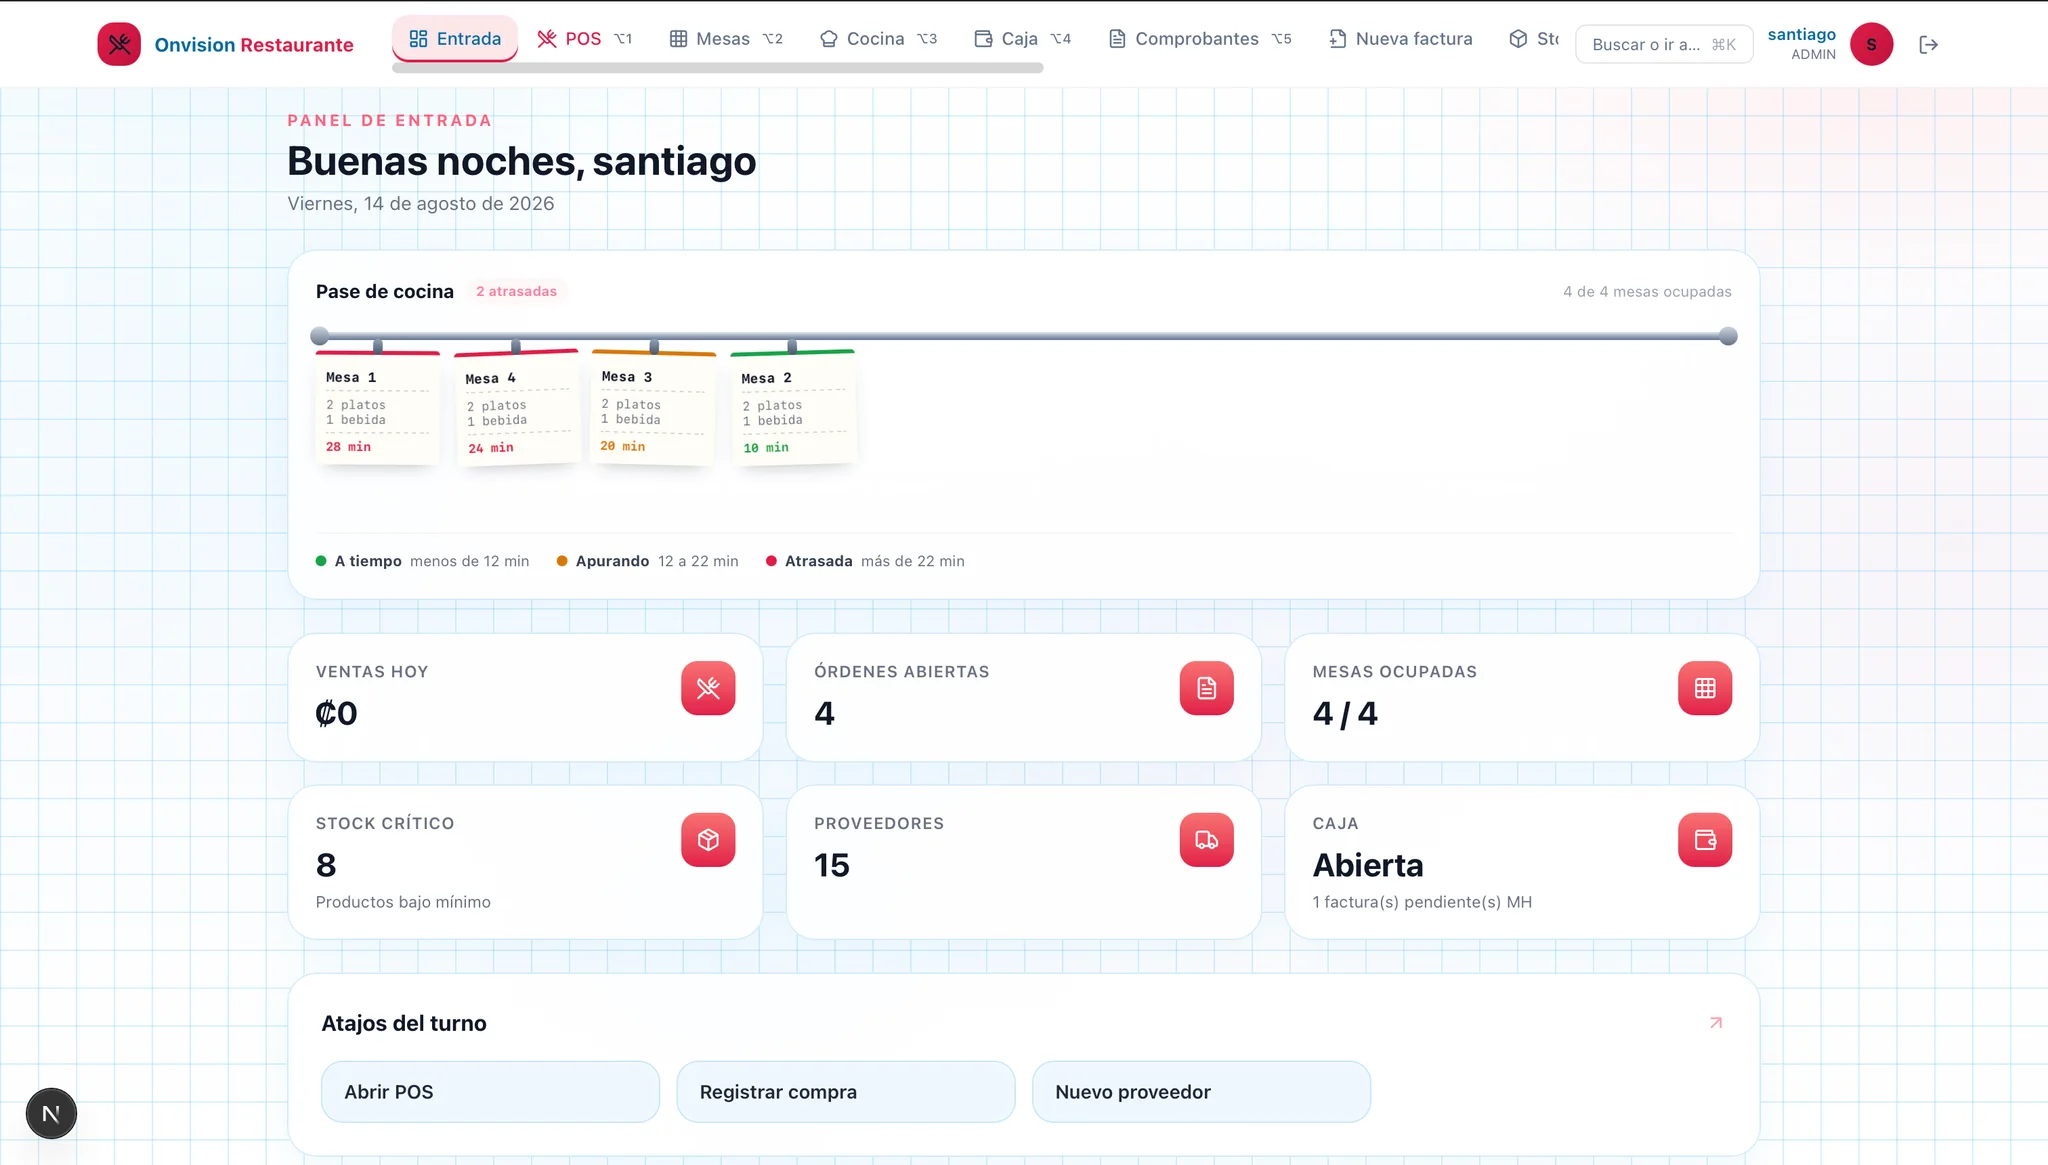The width and height of the screenshot is (2048, 1165).
Task: Click the Onvision Restaurante brand name
Action: tap(254, 45)
